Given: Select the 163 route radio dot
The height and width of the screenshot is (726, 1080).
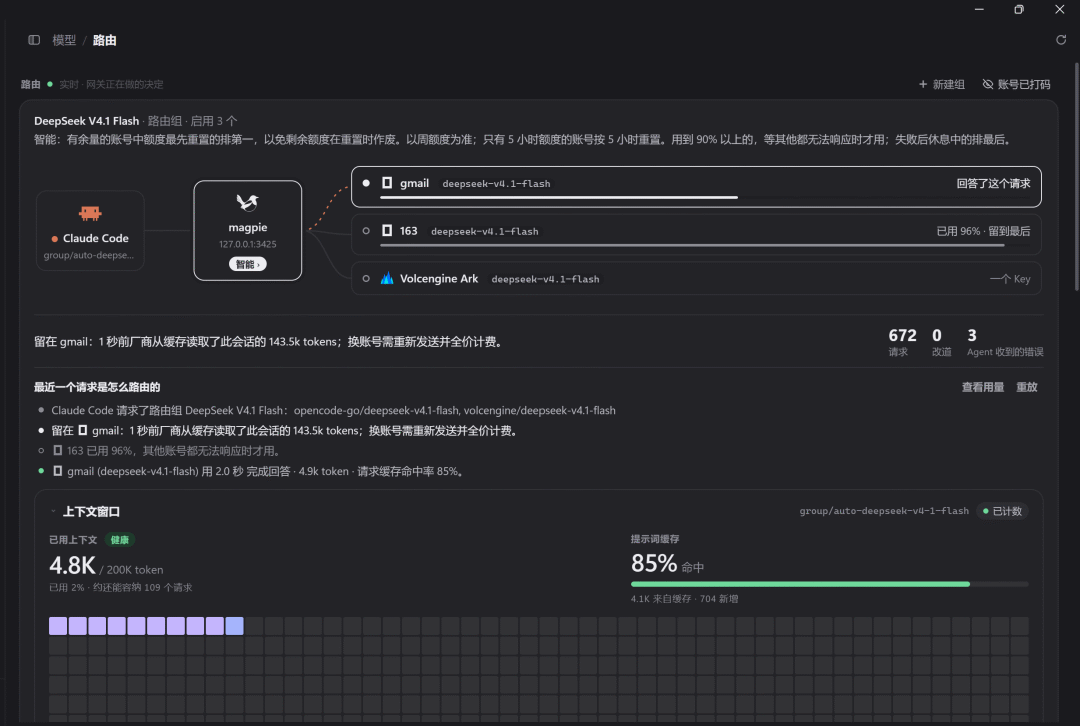Looking at the screenshot, I should click(366, 231).
